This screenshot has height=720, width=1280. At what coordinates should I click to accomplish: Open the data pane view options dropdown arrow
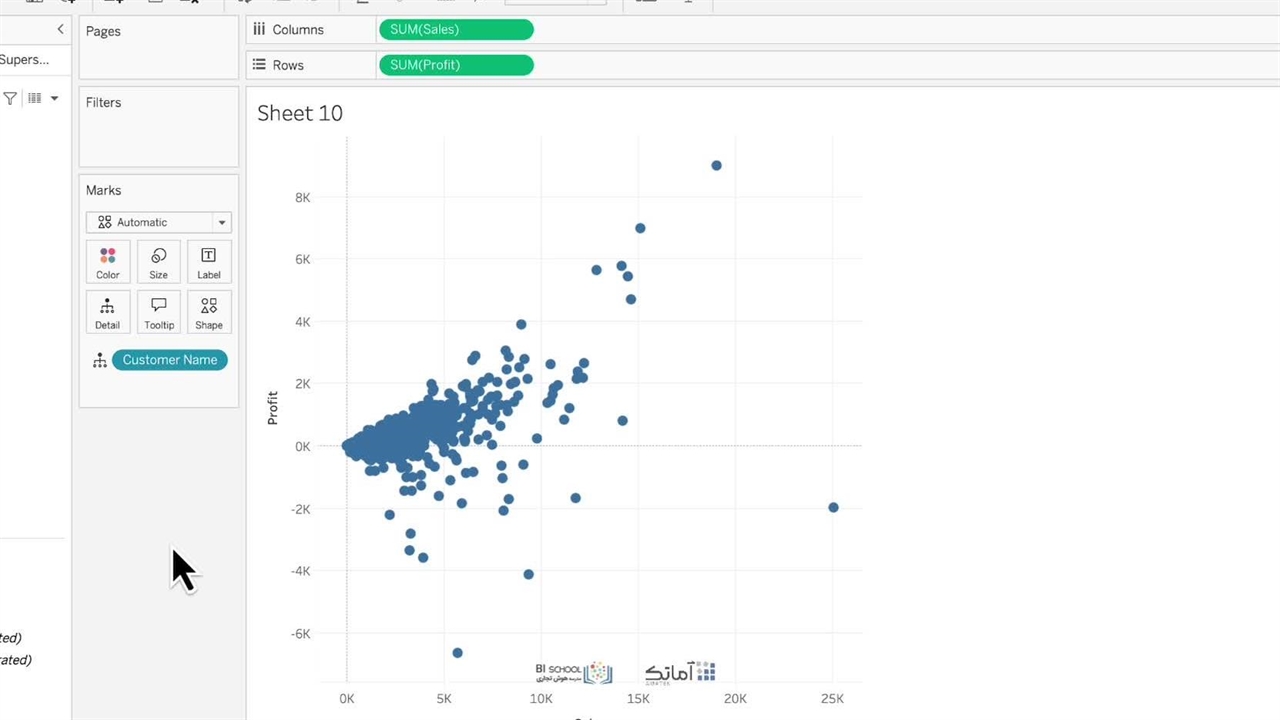coord(54,98)
